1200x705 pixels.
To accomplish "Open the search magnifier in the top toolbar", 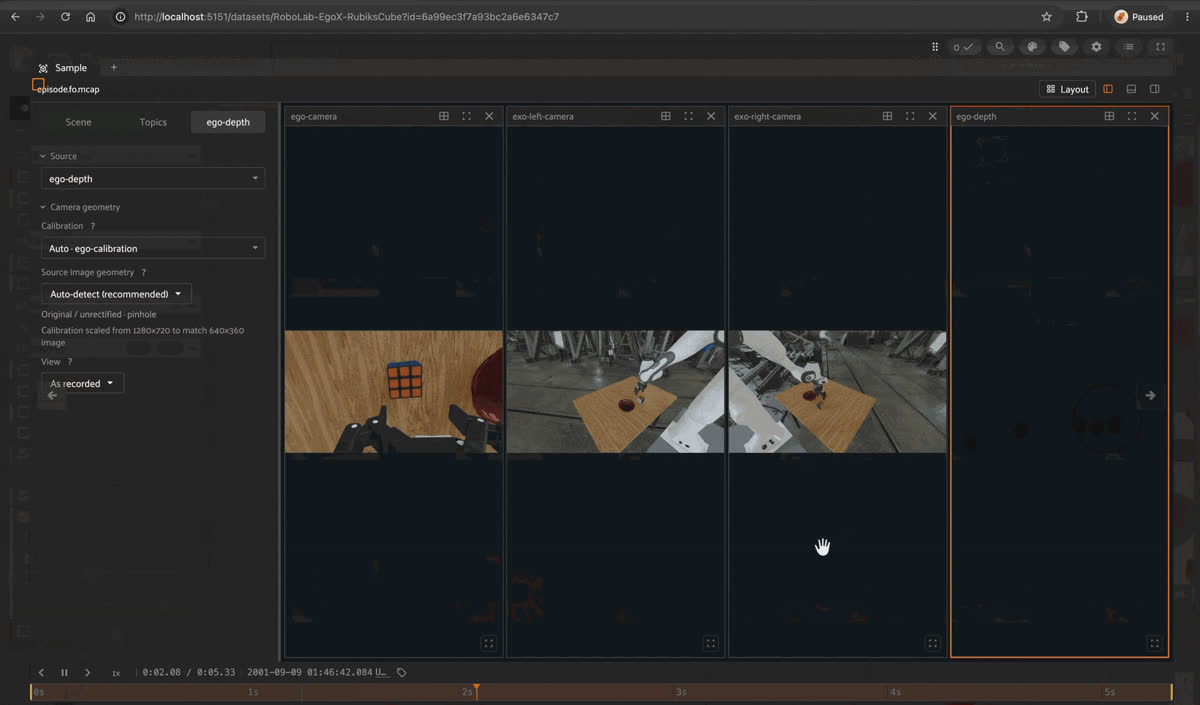I will (999, 47).
